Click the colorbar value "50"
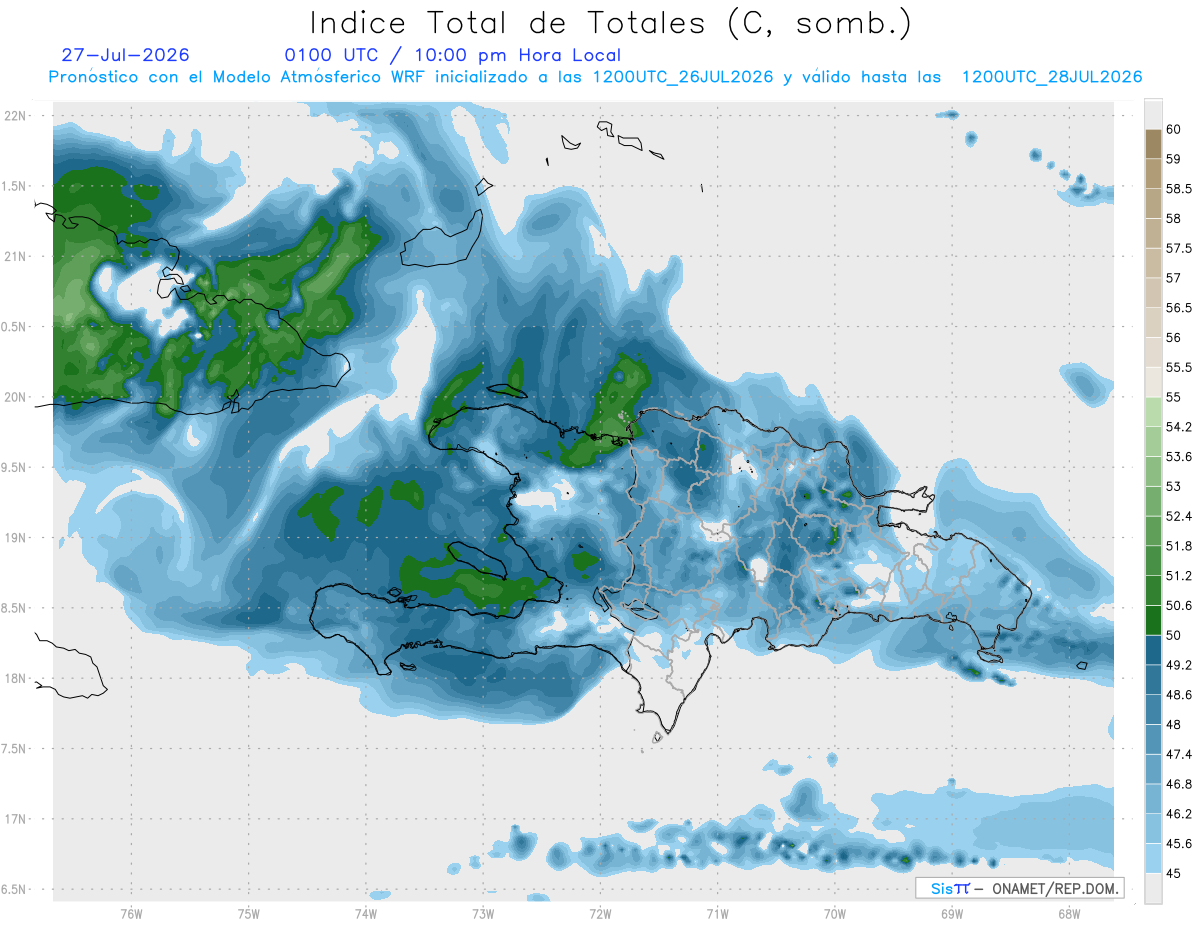 [x=1174, y=636]
